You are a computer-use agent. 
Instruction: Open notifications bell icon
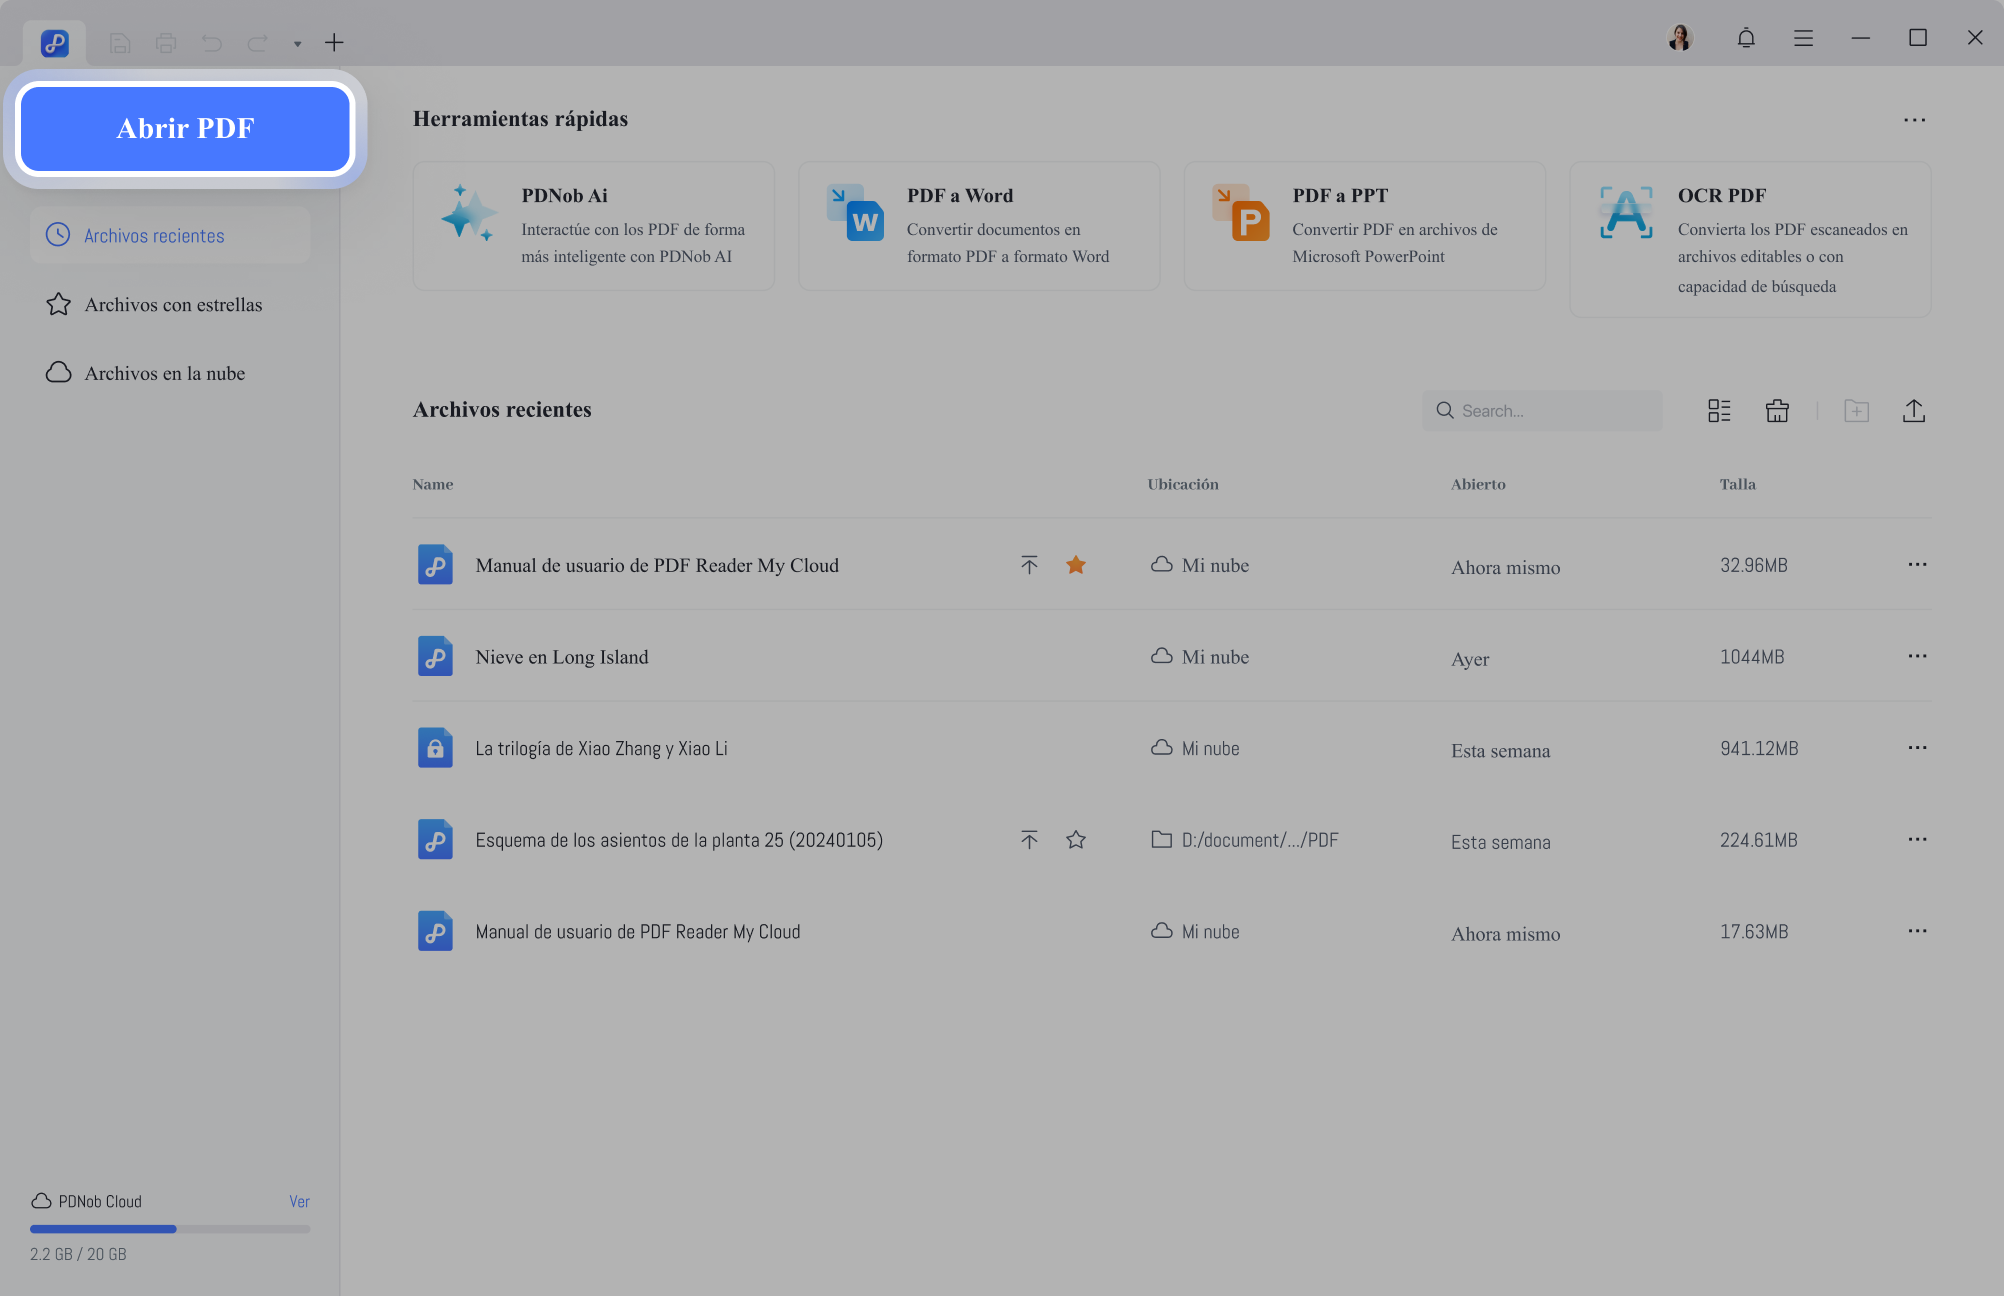[1746, 38]
